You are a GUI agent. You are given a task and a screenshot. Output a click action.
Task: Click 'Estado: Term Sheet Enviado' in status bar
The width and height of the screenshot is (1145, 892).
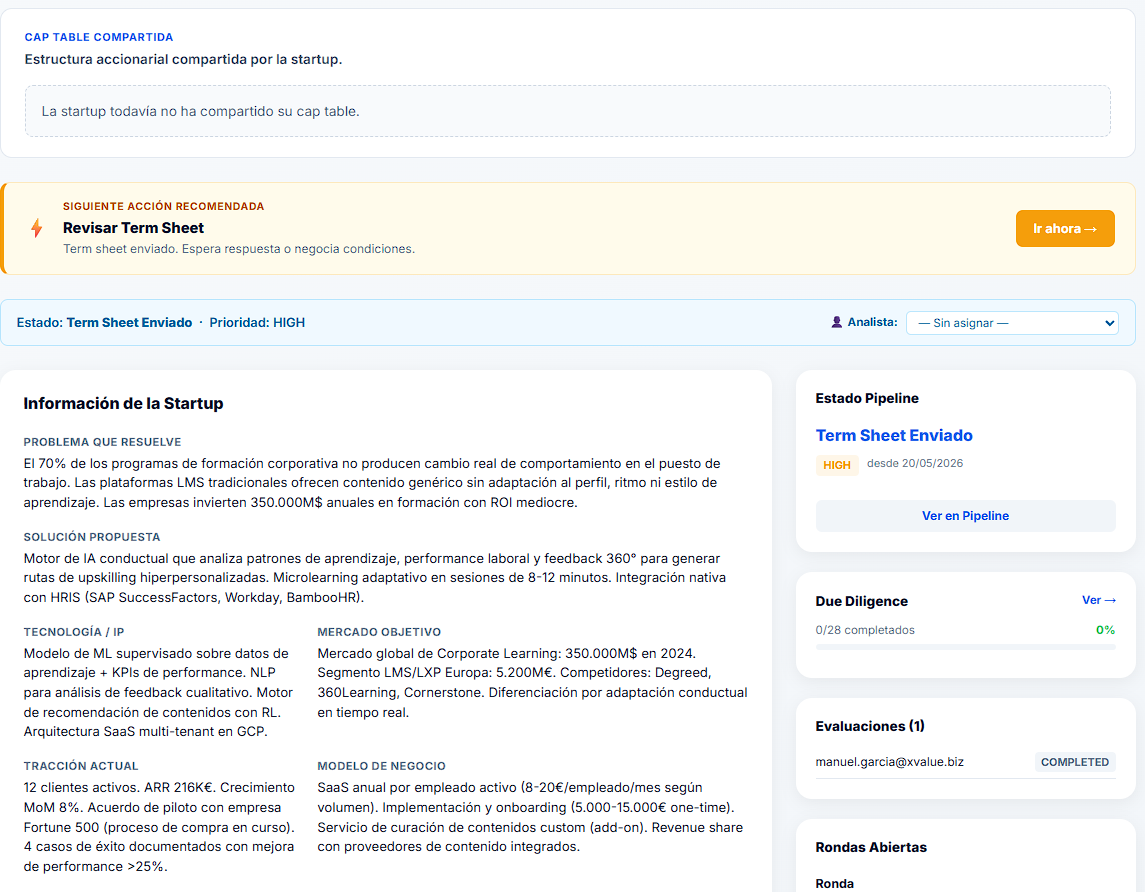tap(104, 323)
